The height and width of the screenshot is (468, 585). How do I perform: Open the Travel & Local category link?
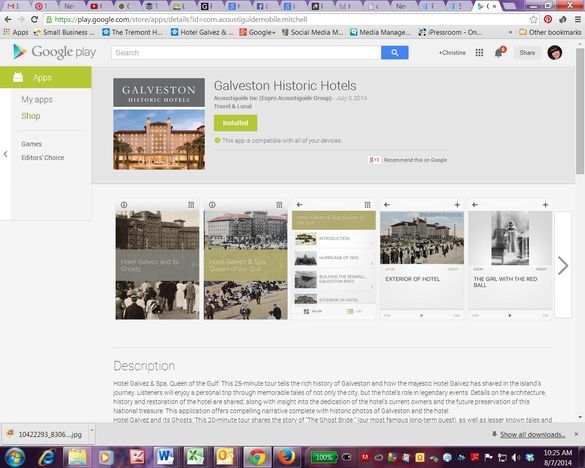[232, 106]
